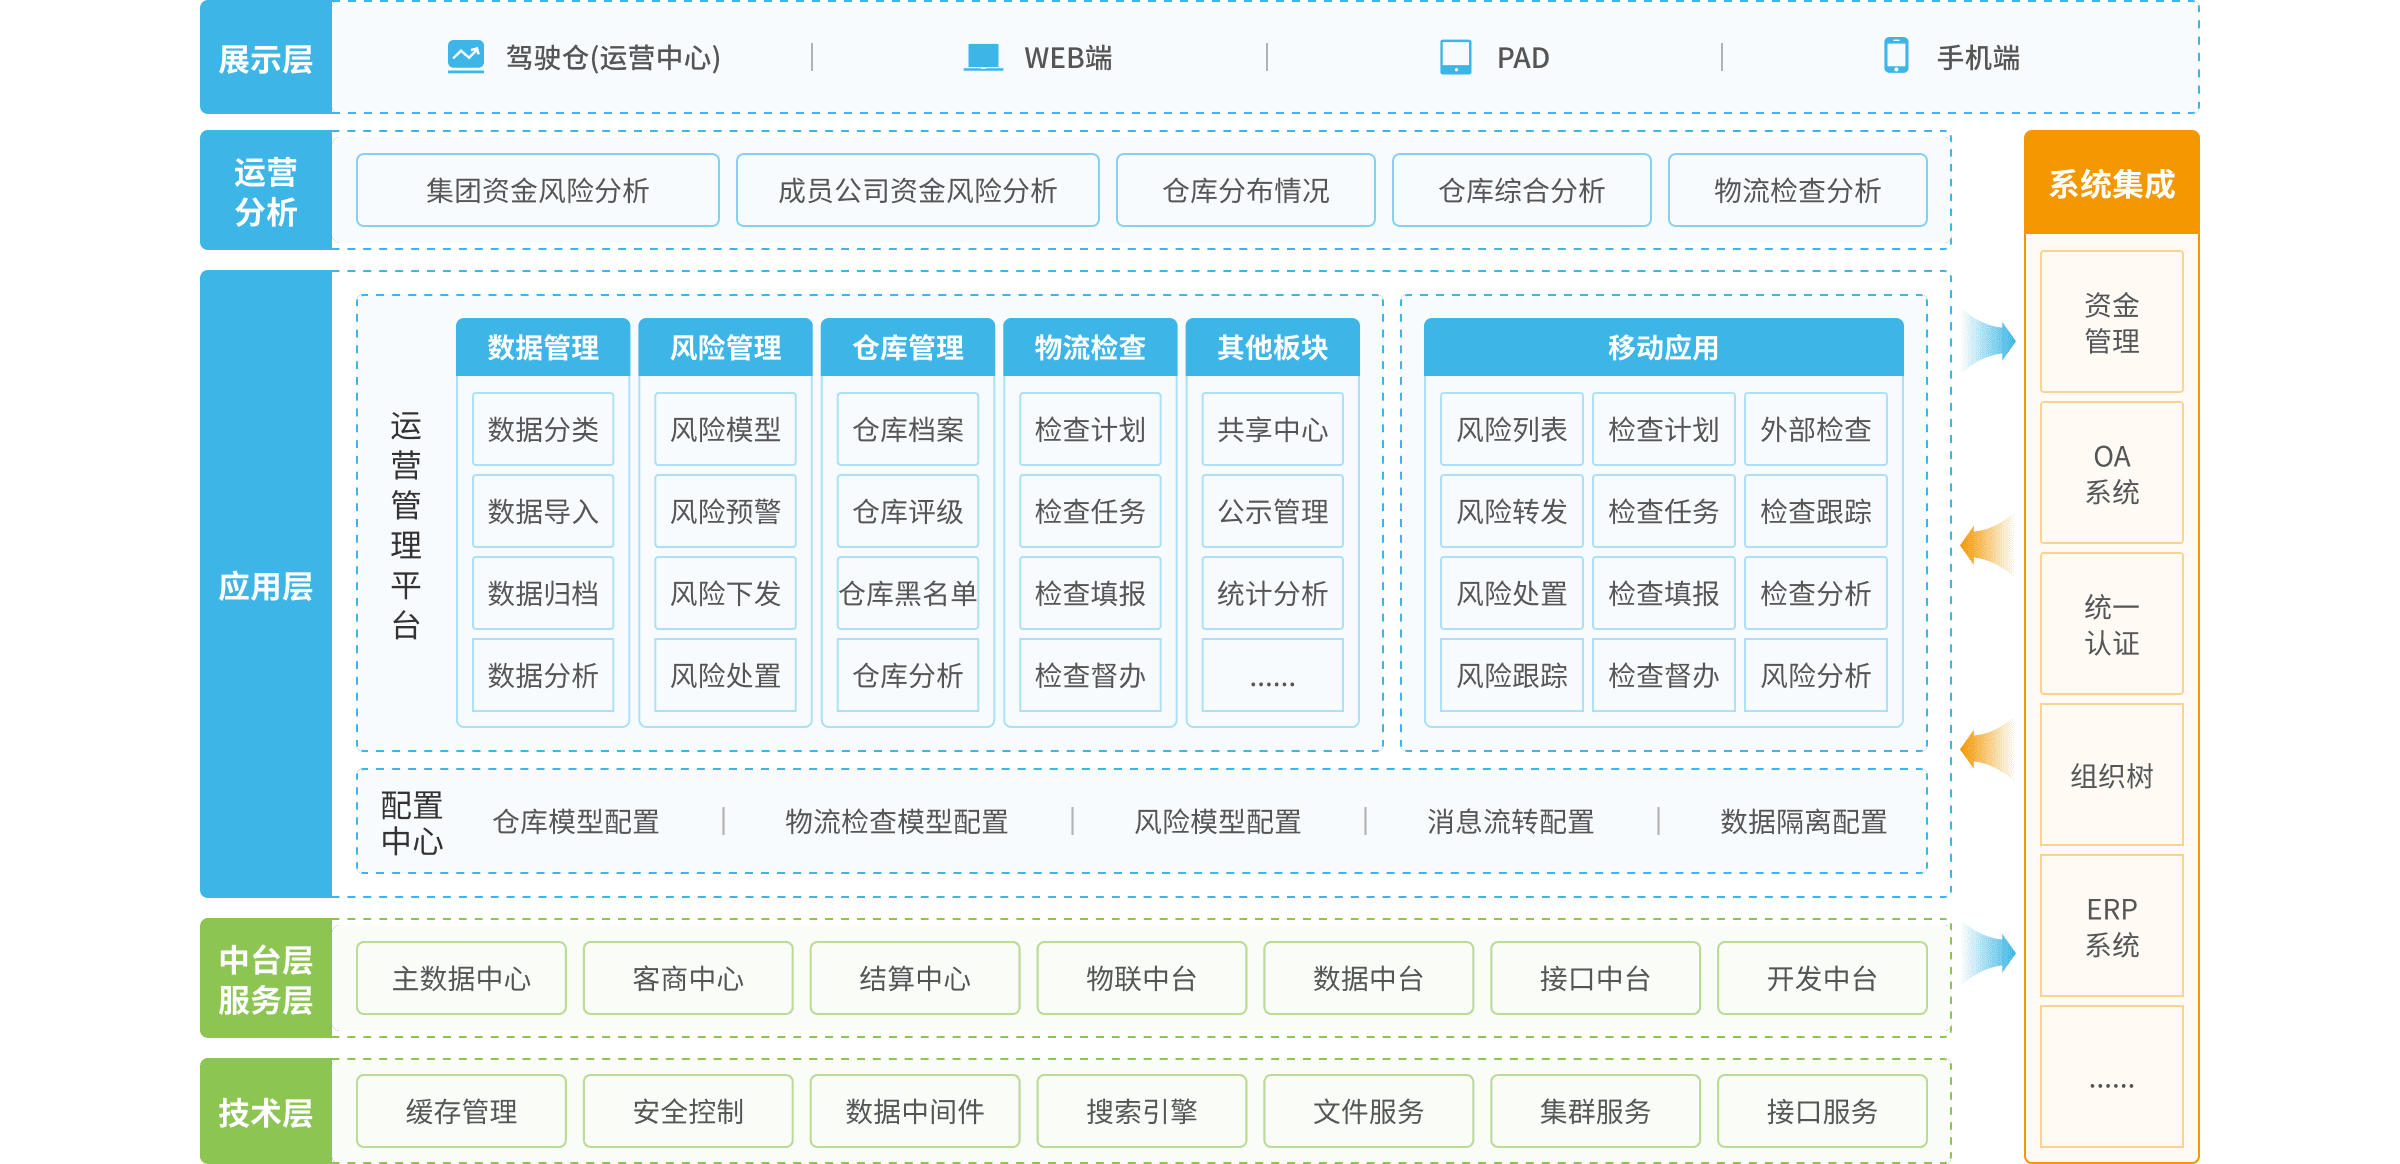Viewport: 2400px width, 1164px height.
Task: Click the blue arrow pointing to ERP系统
Action: [x=1988, y=952]
